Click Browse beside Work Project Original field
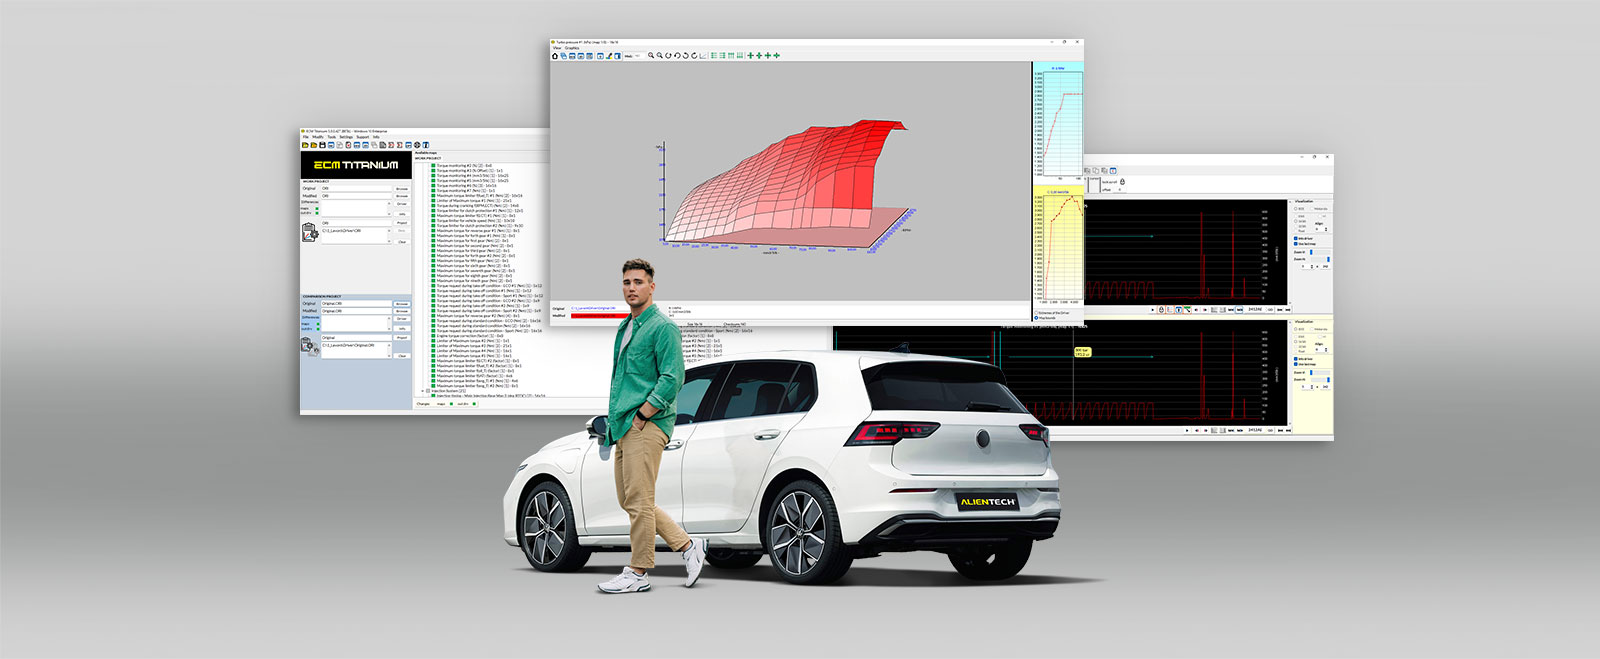Screen dimensions: 1600x659 [x=402, y=189]
